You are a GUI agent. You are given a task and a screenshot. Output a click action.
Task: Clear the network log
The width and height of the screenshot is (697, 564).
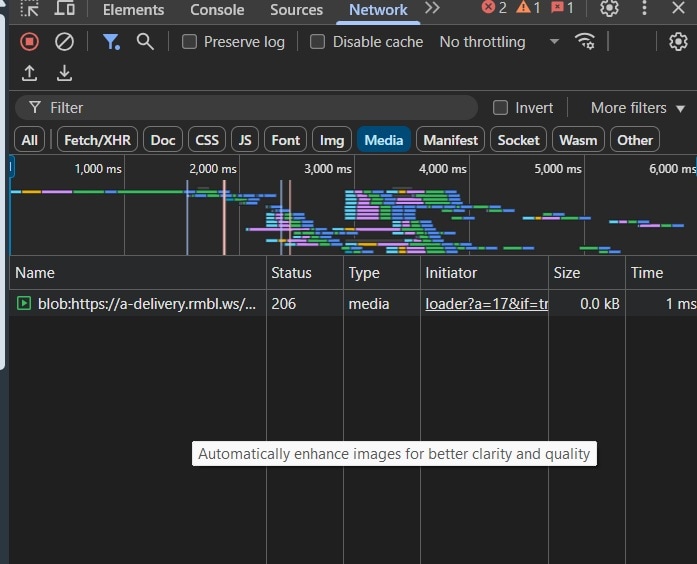(64, 42)
